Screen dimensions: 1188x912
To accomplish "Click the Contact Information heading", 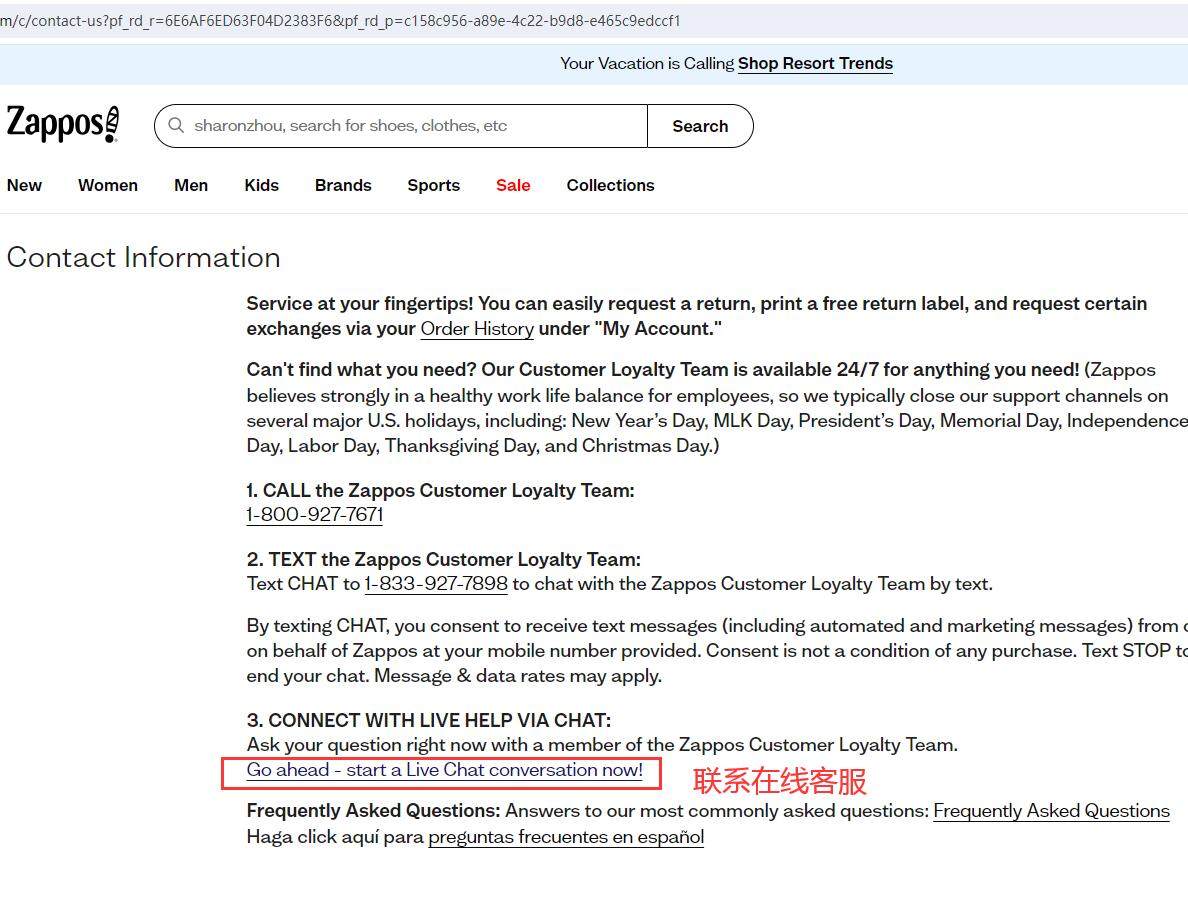I will point(143,258).
